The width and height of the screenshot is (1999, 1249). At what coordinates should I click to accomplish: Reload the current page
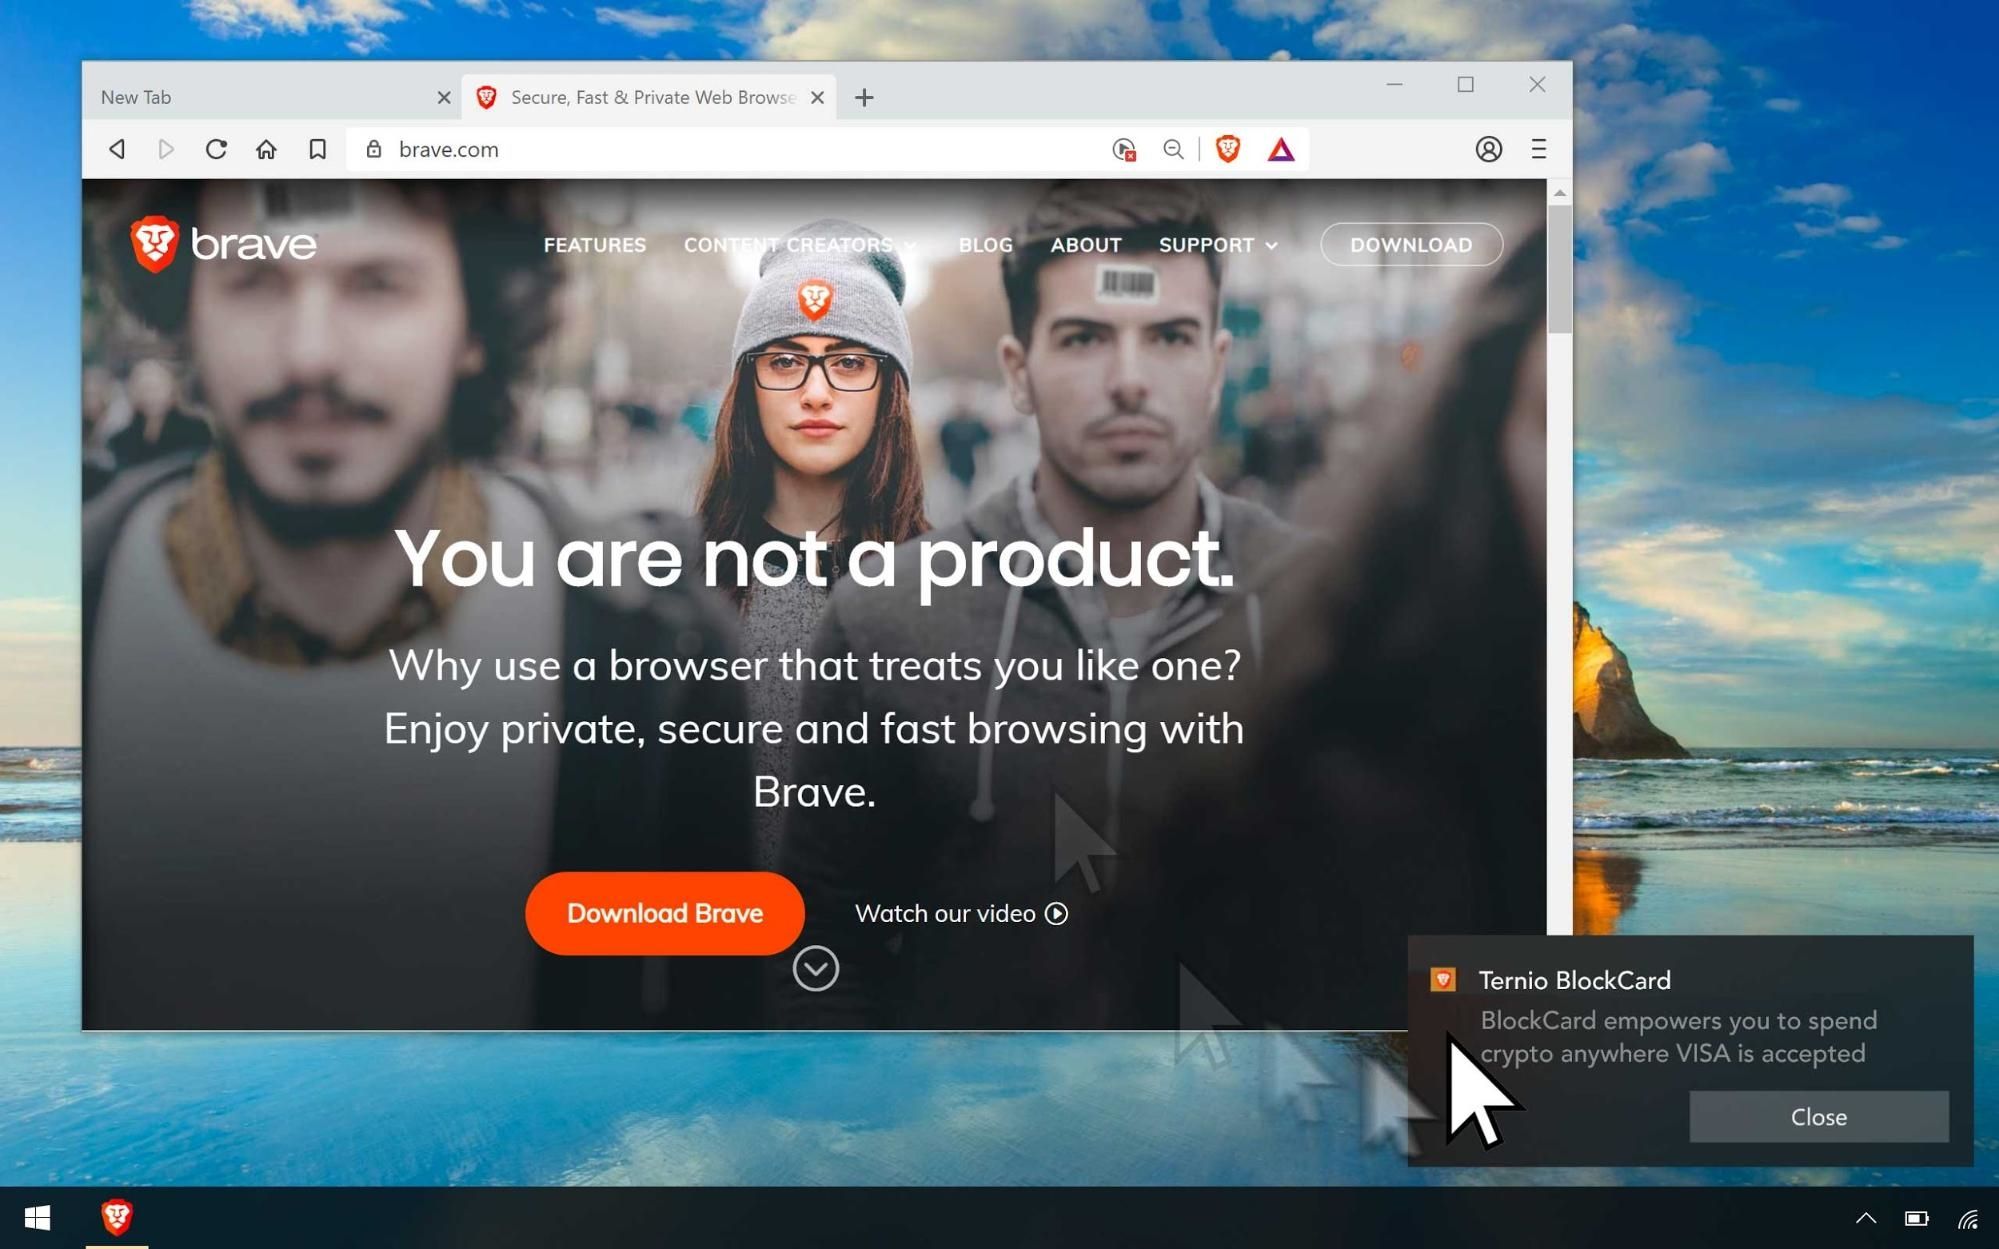pyautogui.click(x=216, y=149)
